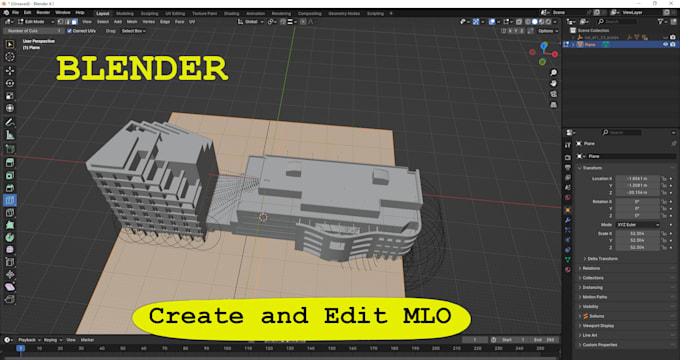Open the Edit Mode dropdown
Screen dimensions: 680x360
[x=36, y=22]
